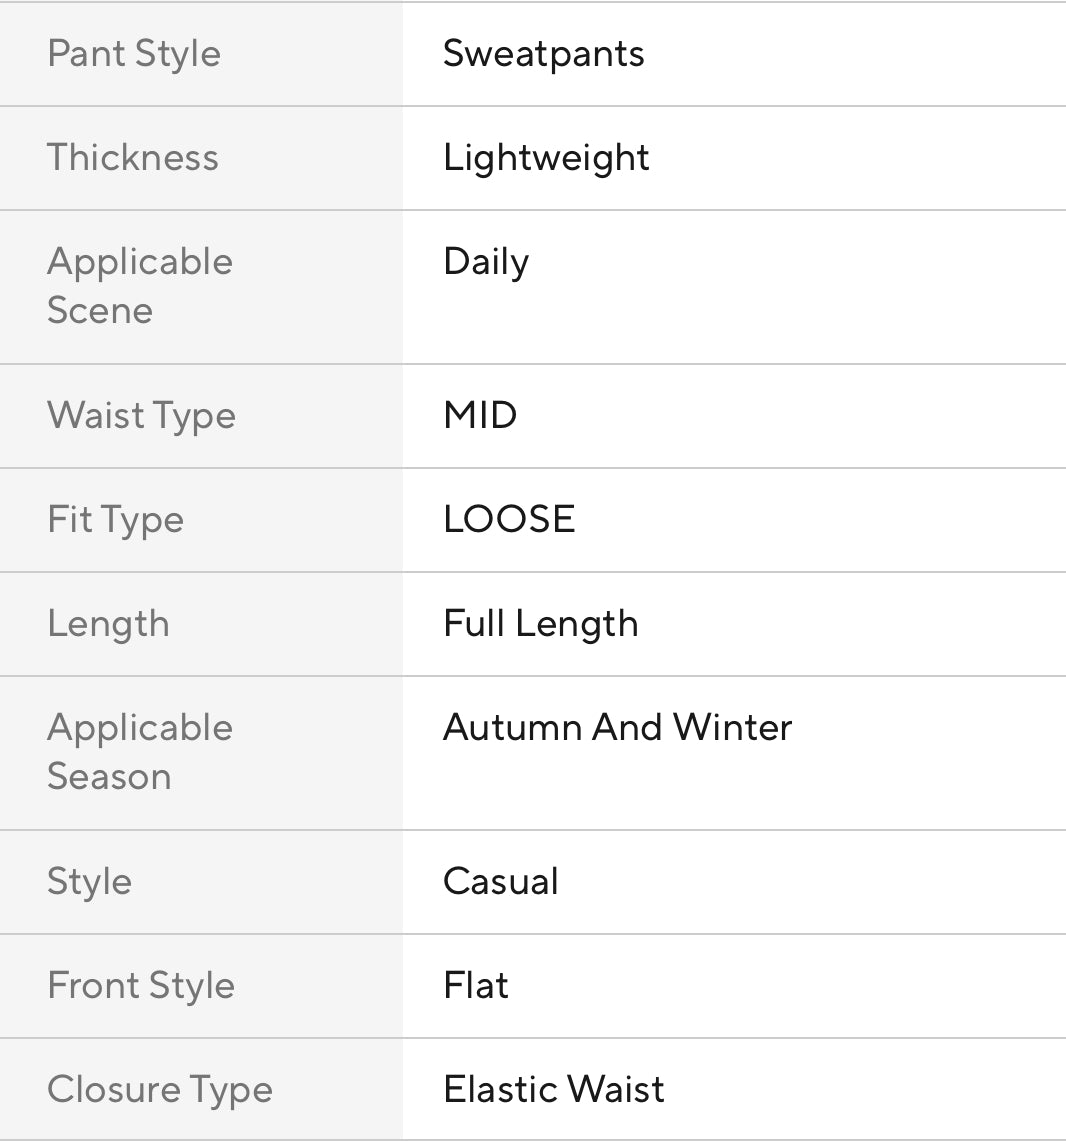Click the Full Length value

tap(540, 624)
